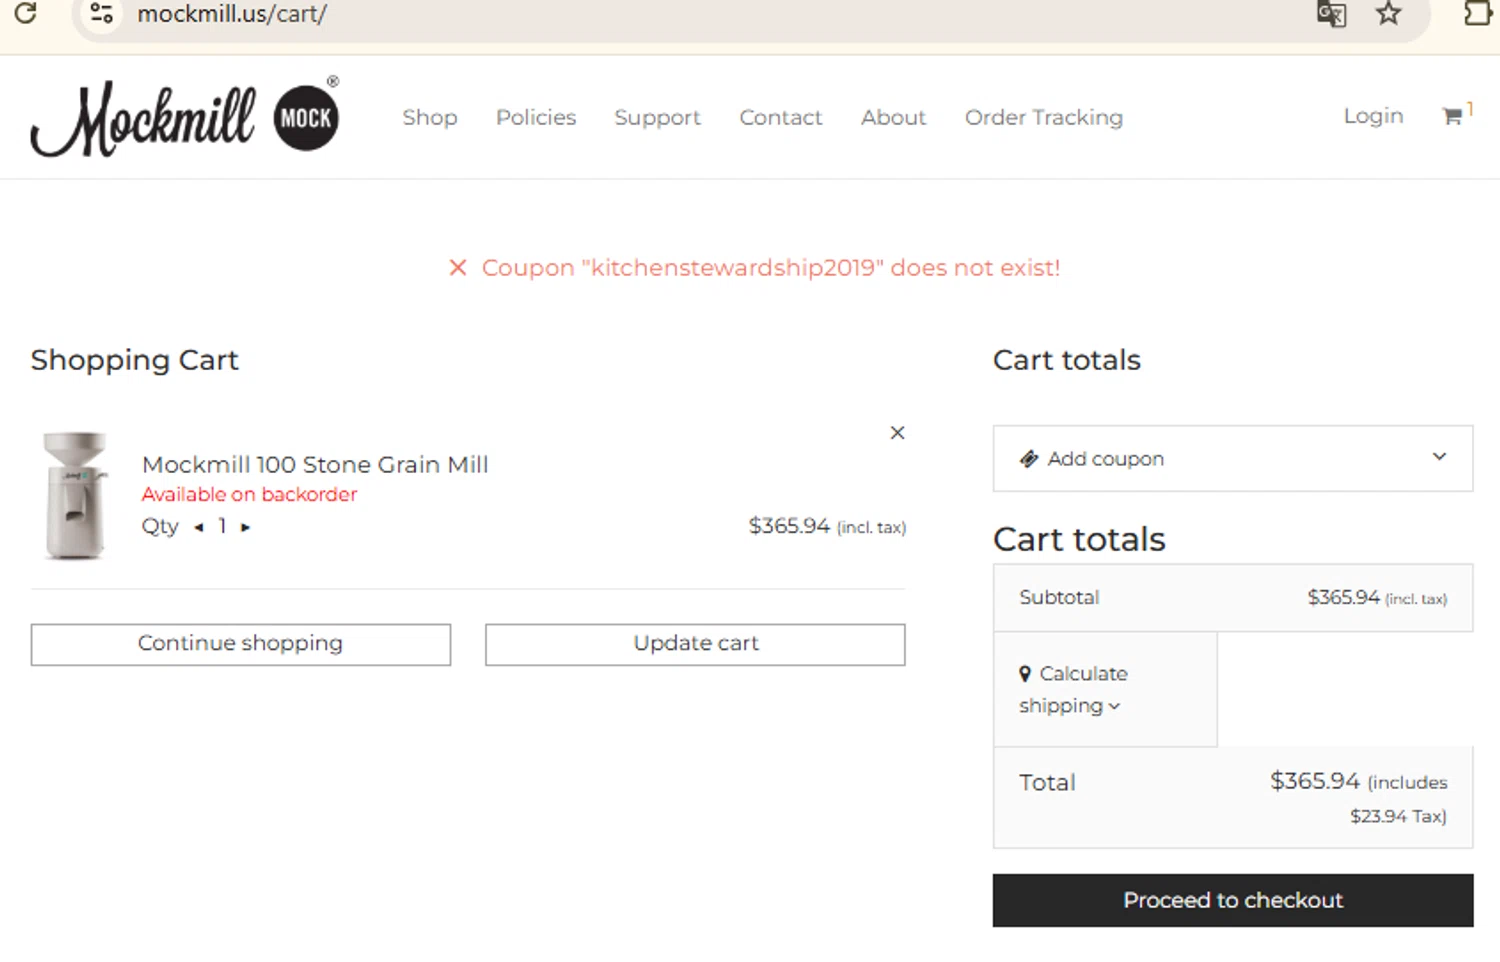Click the location pin icon beside Calculate shipping
The image size is (1500, 962).
[x=1025, y=674]
